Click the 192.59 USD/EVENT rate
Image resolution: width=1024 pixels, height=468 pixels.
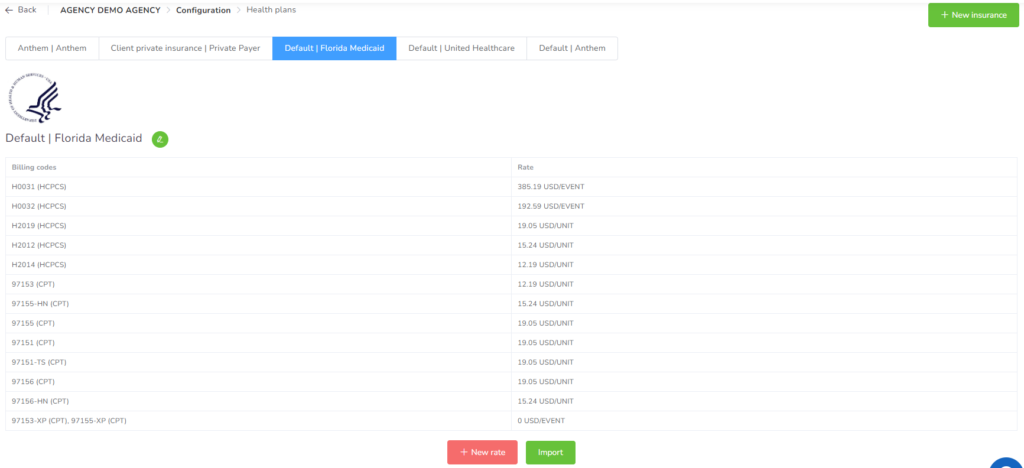[551, 206]
